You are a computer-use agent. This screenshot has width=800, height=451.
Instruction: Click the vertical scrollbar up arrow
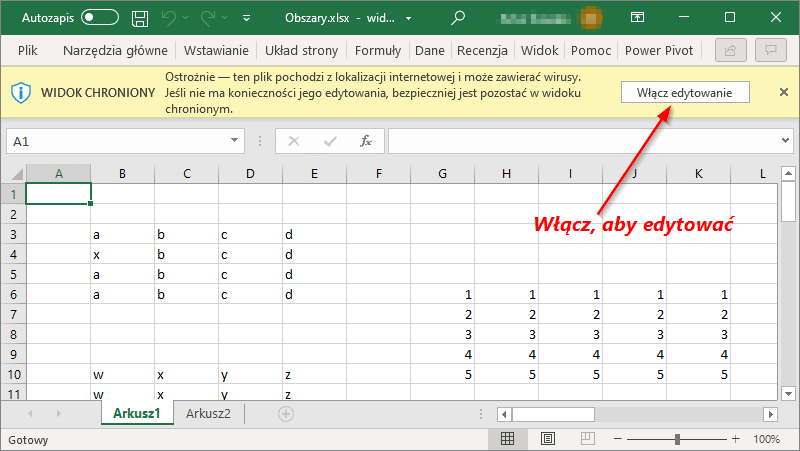(x=788, y=173)
